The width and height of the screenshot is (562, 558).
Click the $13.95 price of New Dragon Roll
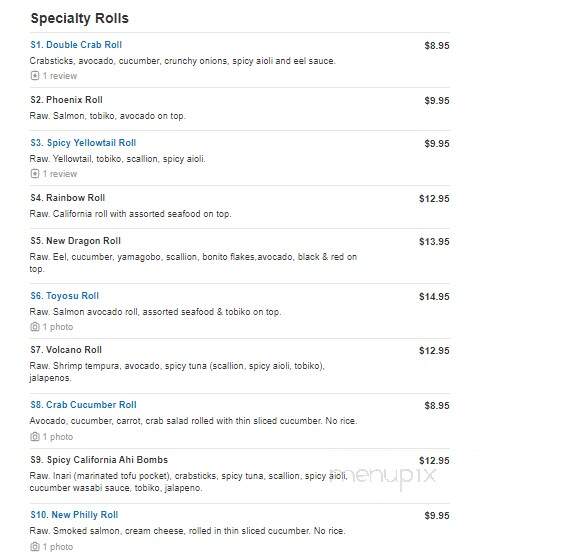(x=434, y=242)
